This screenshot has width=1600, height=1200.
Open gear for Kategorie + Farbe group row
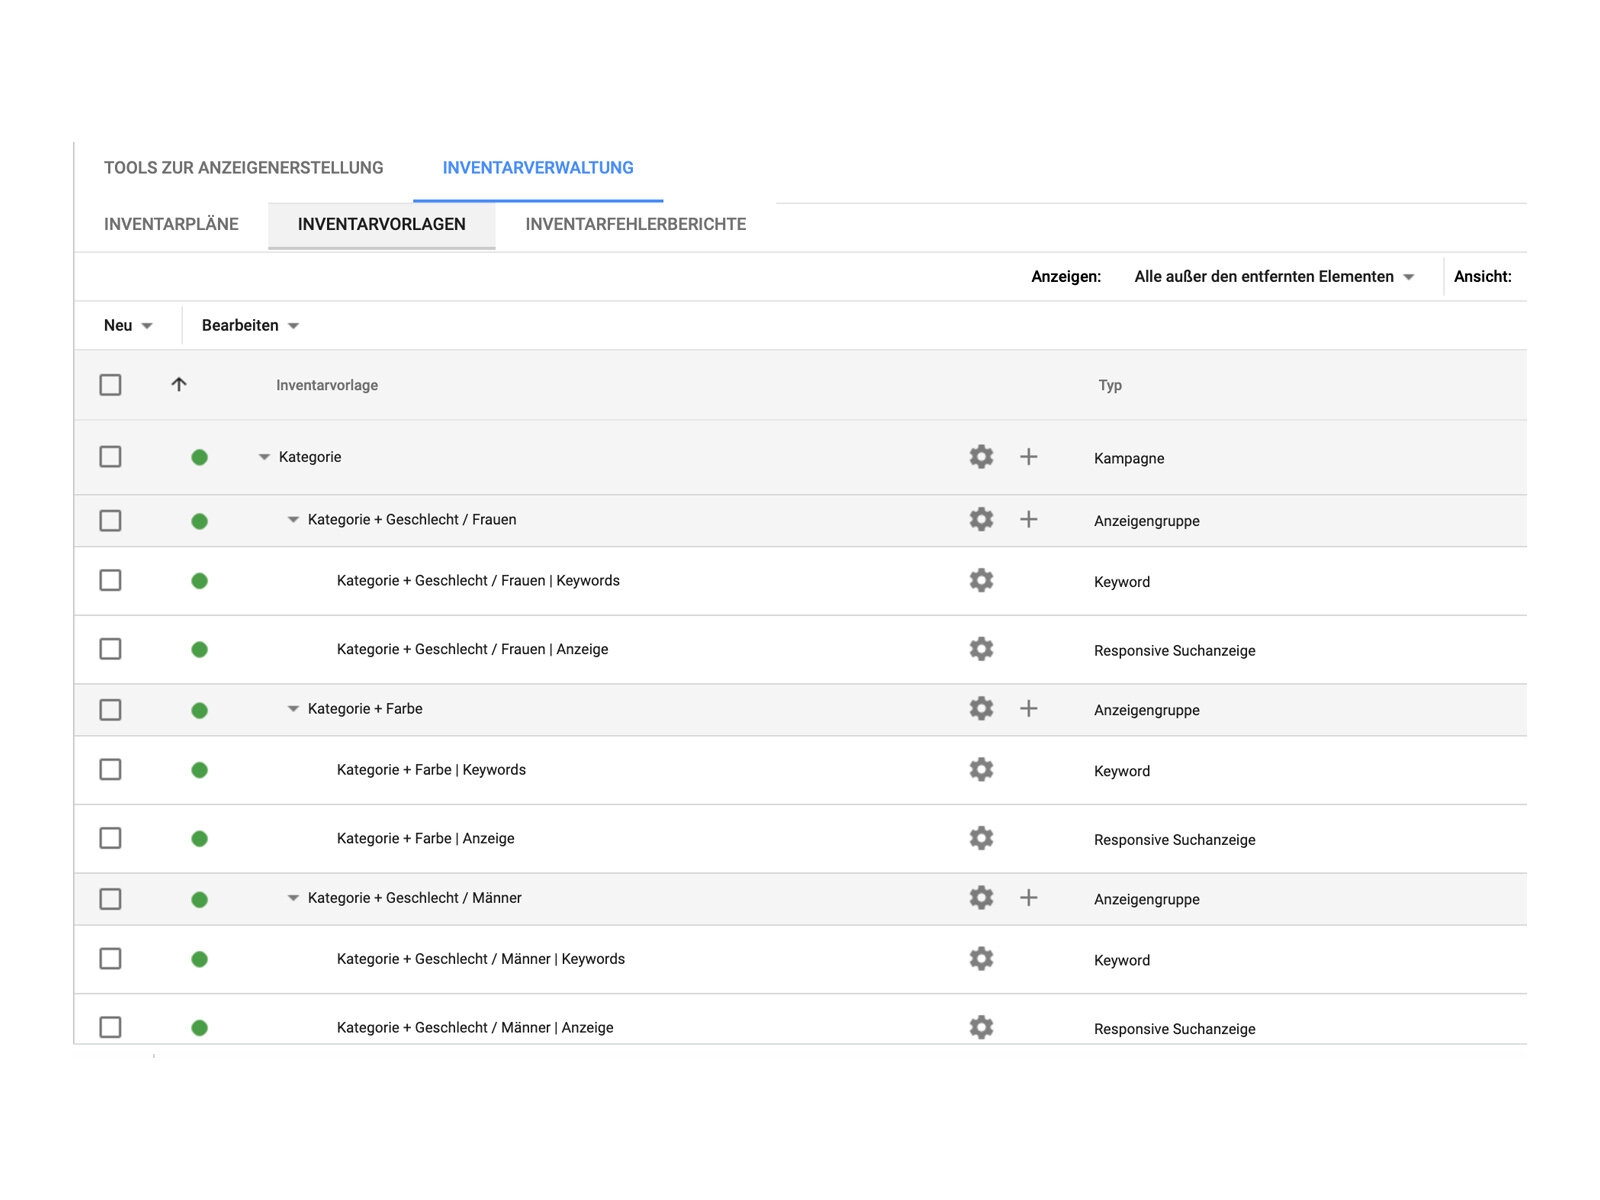(981, 708)
